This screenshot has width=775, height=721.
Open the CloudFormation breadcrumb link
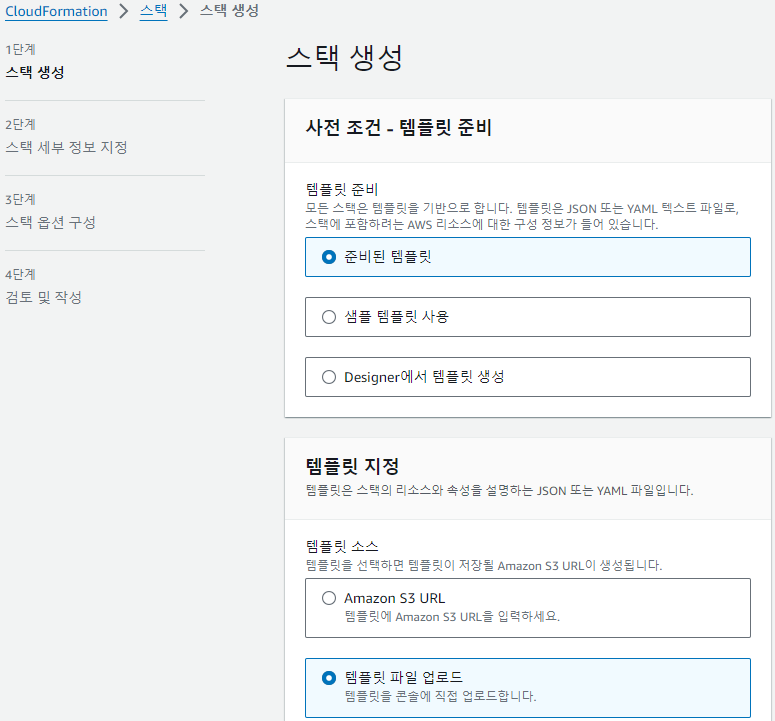(x=56, y=11)
